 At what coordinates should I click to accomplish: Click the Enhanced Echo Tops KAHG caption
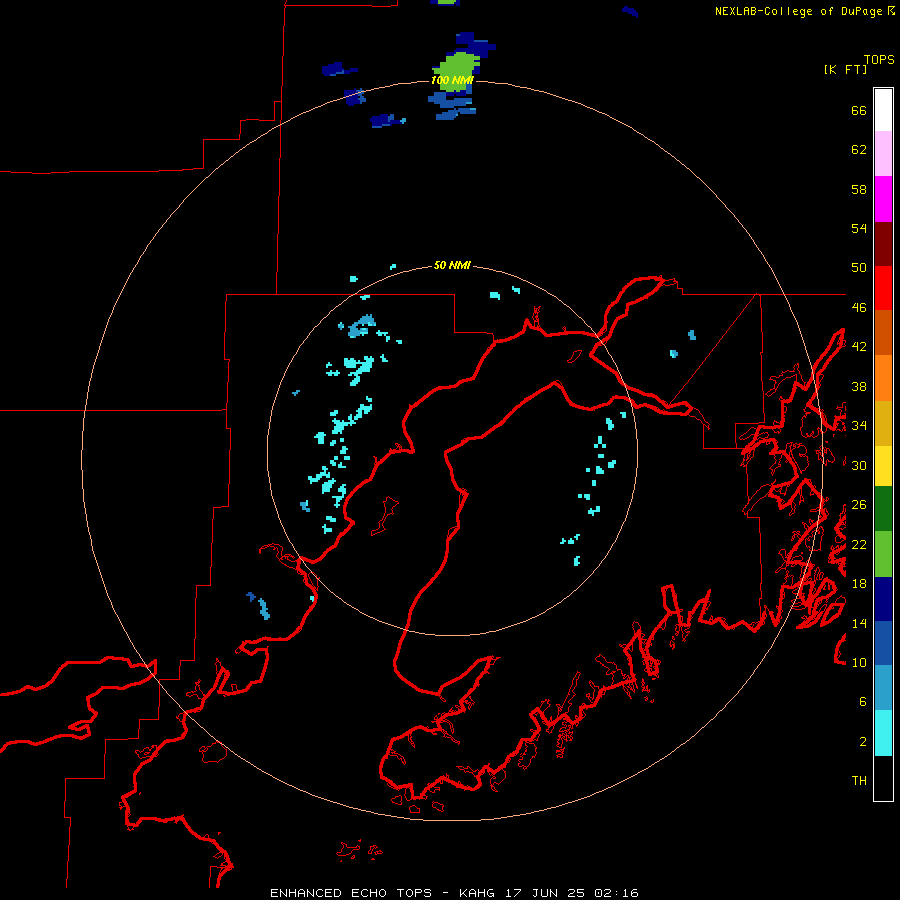[454, 893]
